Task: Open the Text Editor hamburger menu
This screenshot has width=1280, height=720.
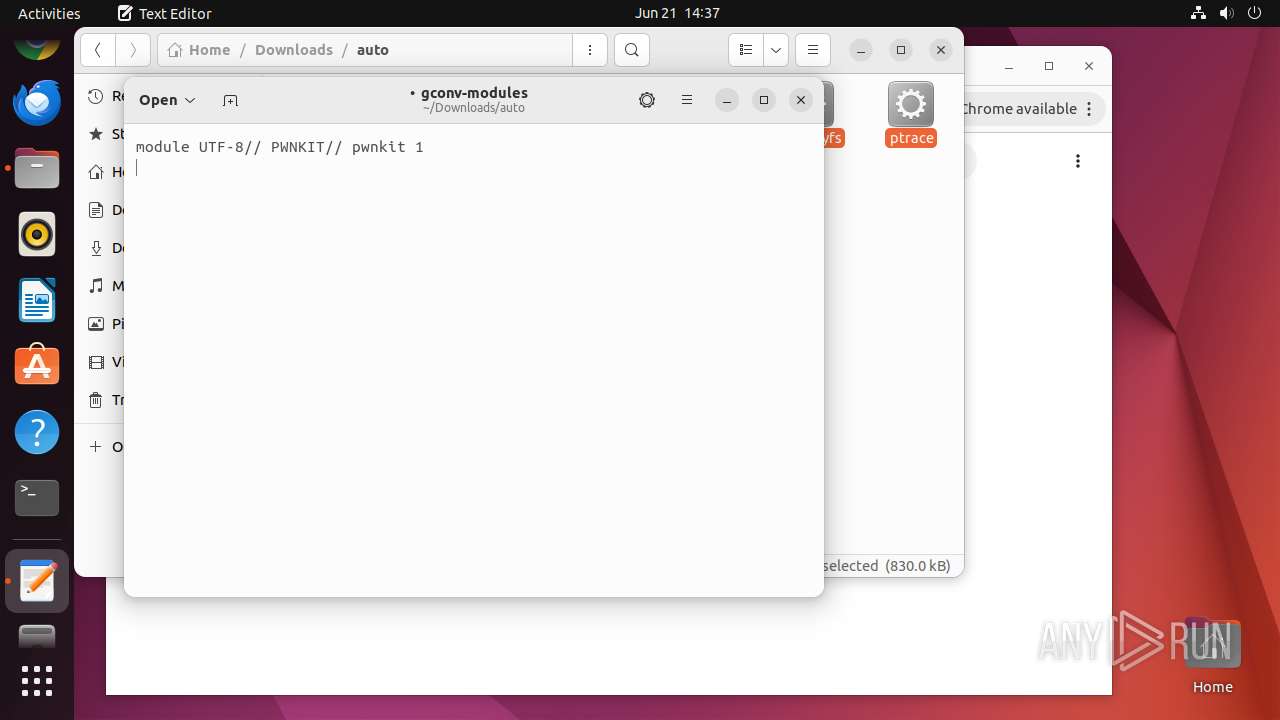Action: coord(687,100)
